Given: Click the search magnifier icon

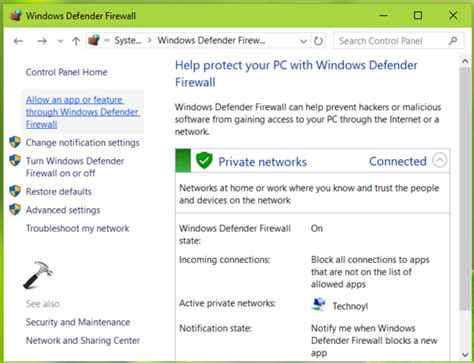Looking at the screenshot, I should coord(453,41).
